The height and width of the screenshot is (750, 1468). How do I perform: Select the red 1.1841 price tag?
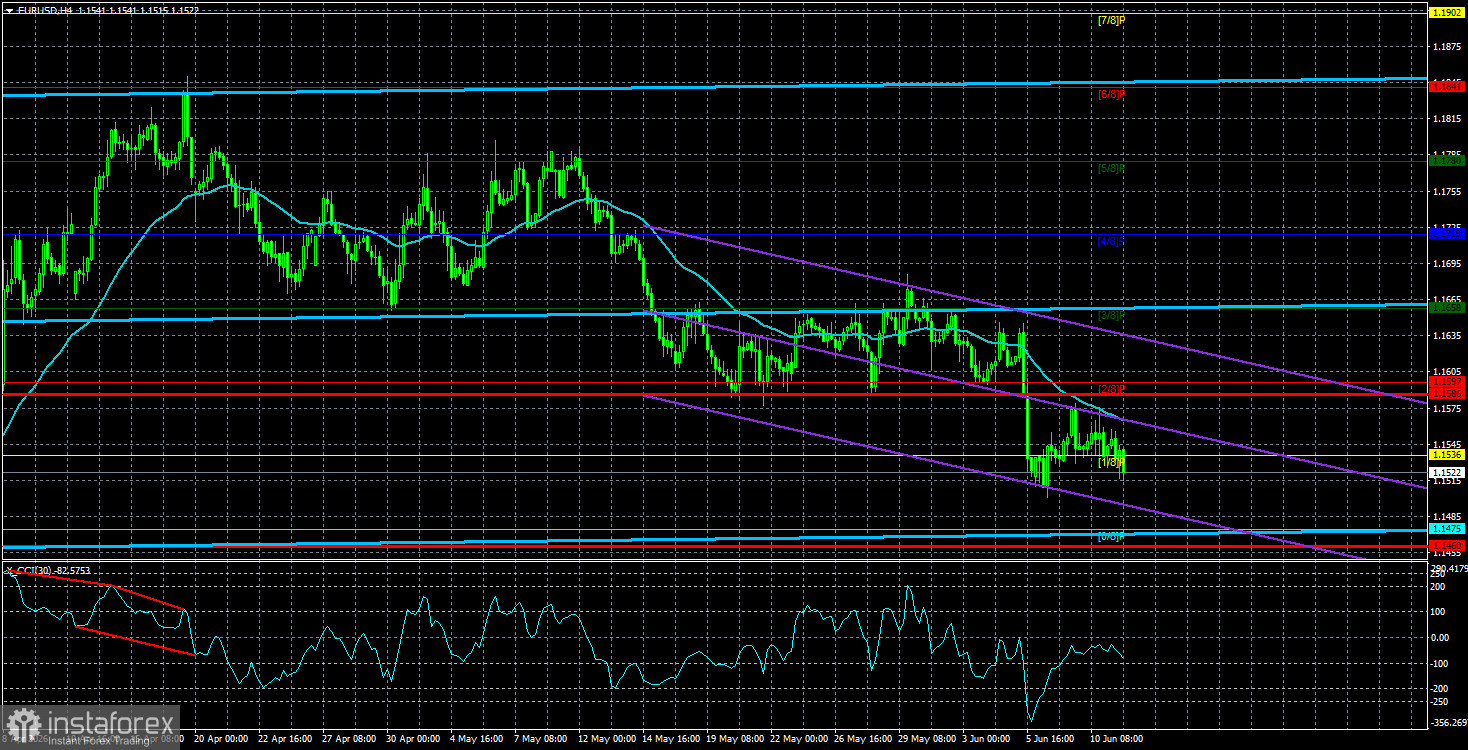(x=1447, y=87)
